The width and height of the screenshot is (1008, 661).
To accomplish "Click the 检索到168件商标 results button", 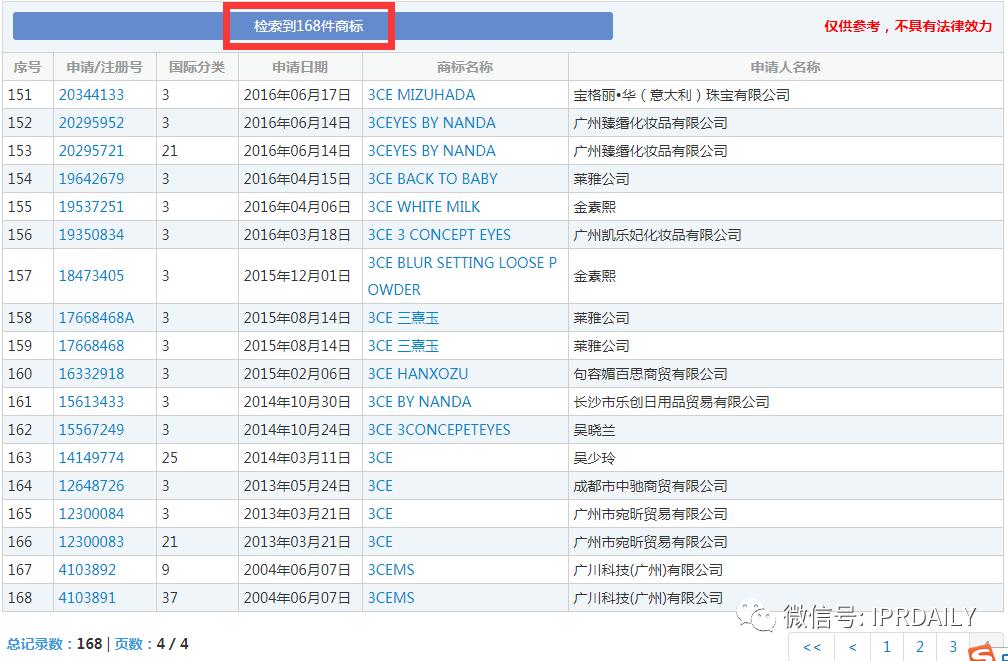I will (309, 24).
